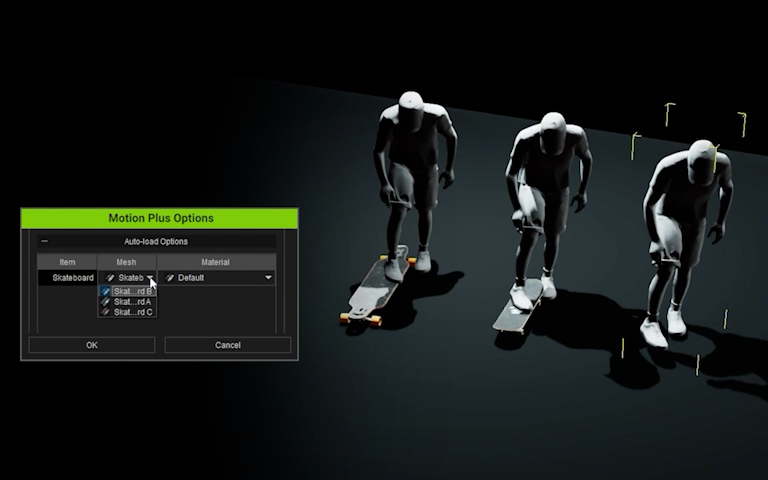Collapse the Auto-load Options section
This screenshot has height=480, width=768.
pos(44,241)
